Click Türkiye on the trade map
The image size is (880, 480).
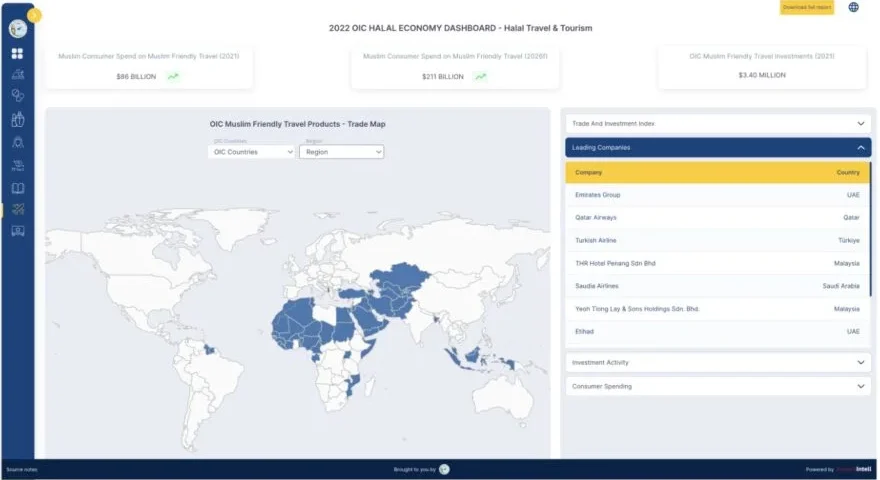(353, 294)
